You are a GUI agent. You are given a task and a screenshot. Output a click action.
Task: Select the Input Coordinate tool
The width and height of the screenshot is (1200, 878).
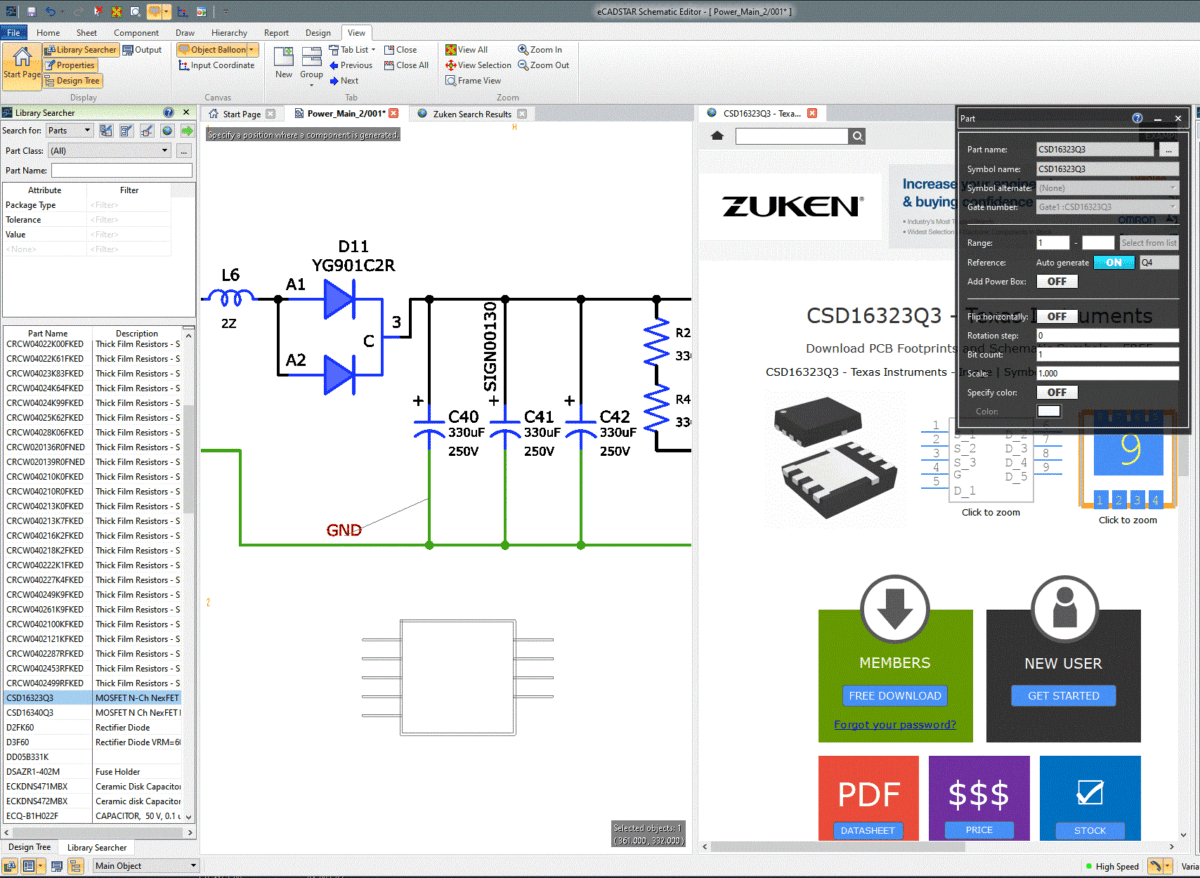[216, 65]
